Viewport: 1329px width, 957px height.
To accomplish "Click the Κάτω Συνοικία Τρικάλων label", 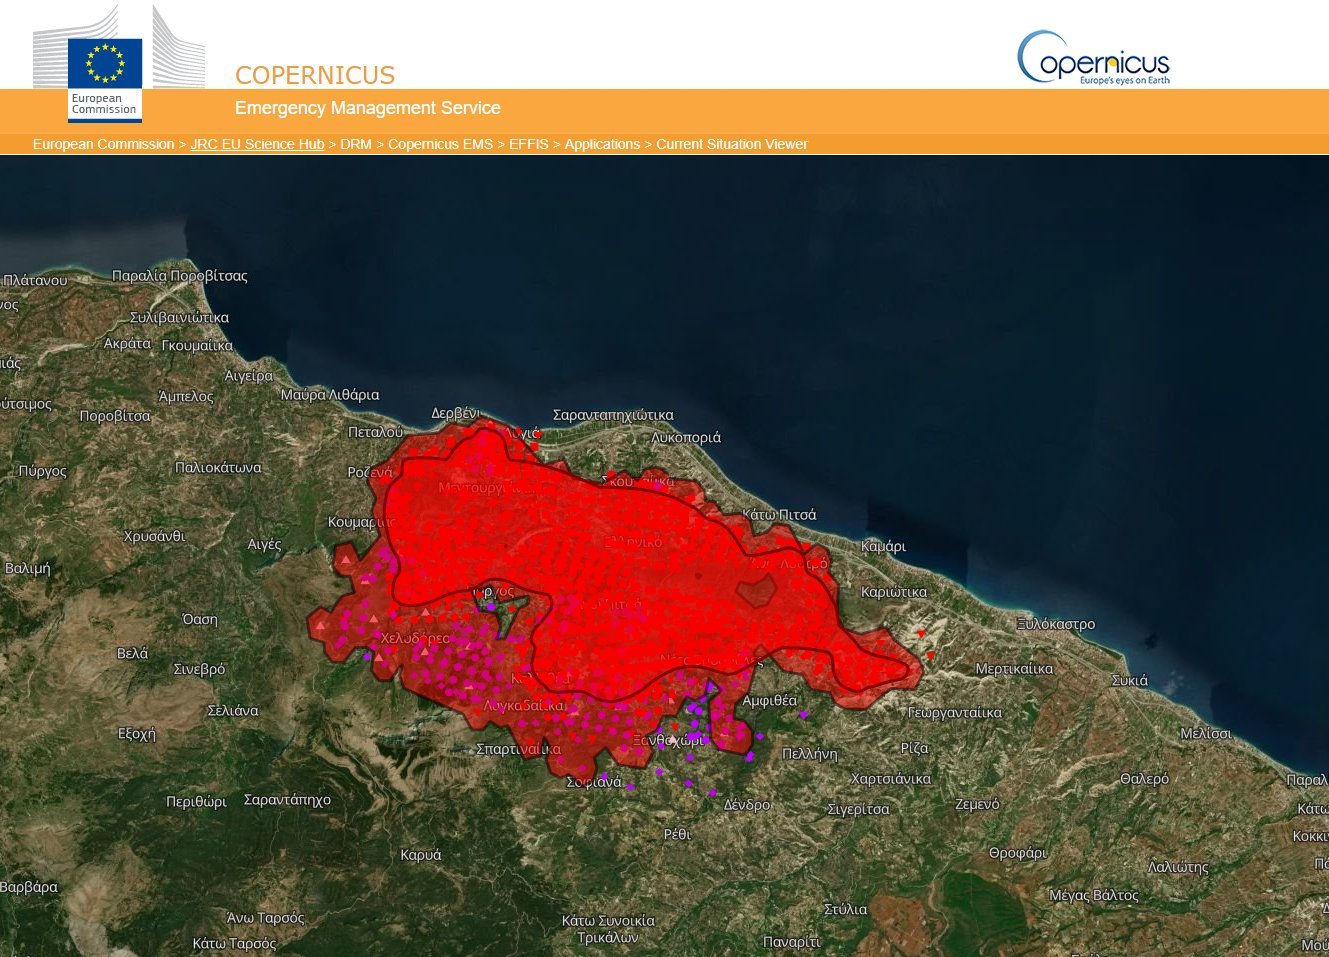I will [x=608, y=929].
